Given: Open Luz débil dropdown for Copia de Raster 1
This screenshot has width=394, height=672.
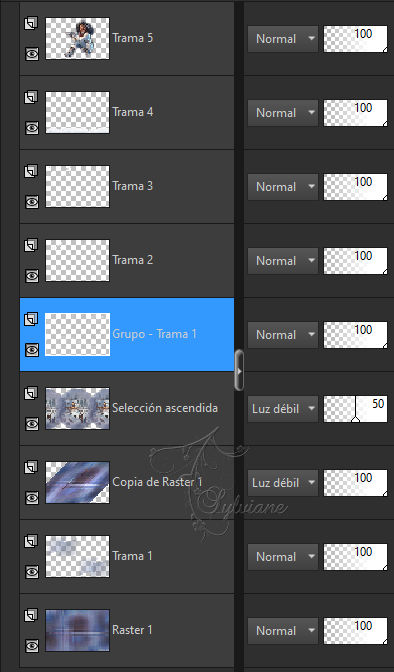Looking at the screenshot, I should coord(283,483).
